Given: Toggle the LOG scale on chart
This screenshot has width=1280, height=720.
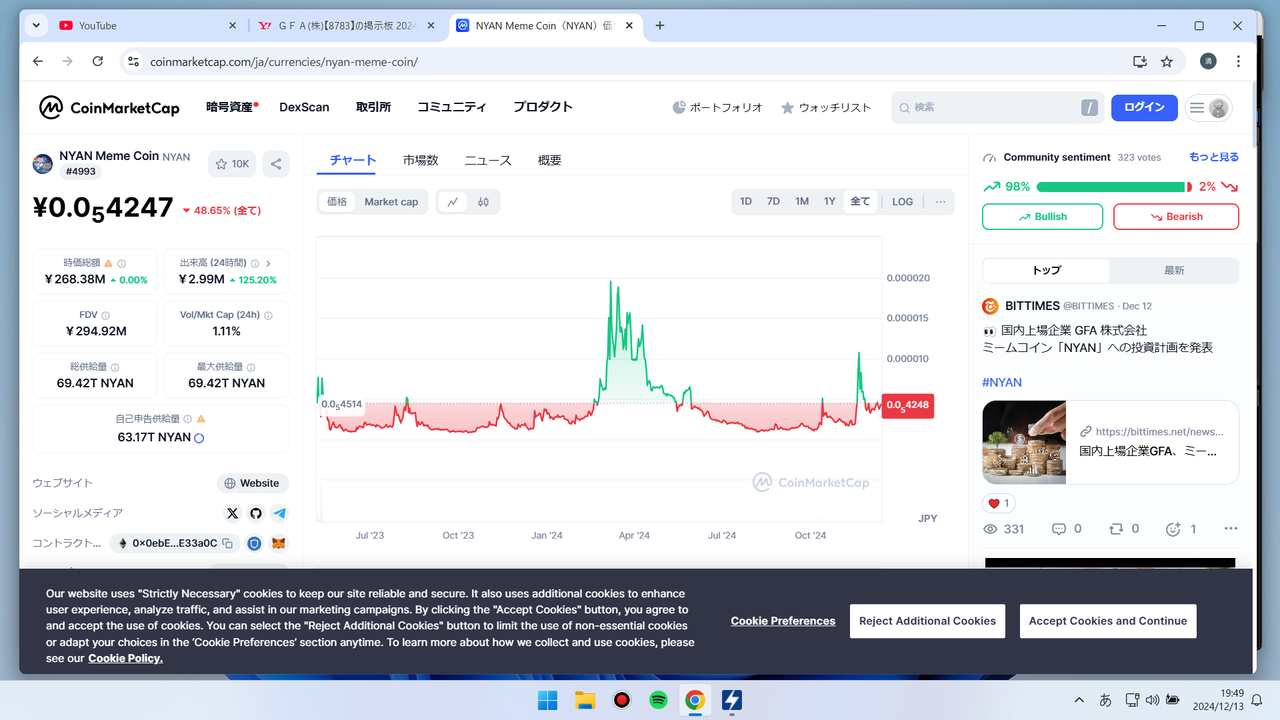Looking at the screenshot, I should coord(902,202).
